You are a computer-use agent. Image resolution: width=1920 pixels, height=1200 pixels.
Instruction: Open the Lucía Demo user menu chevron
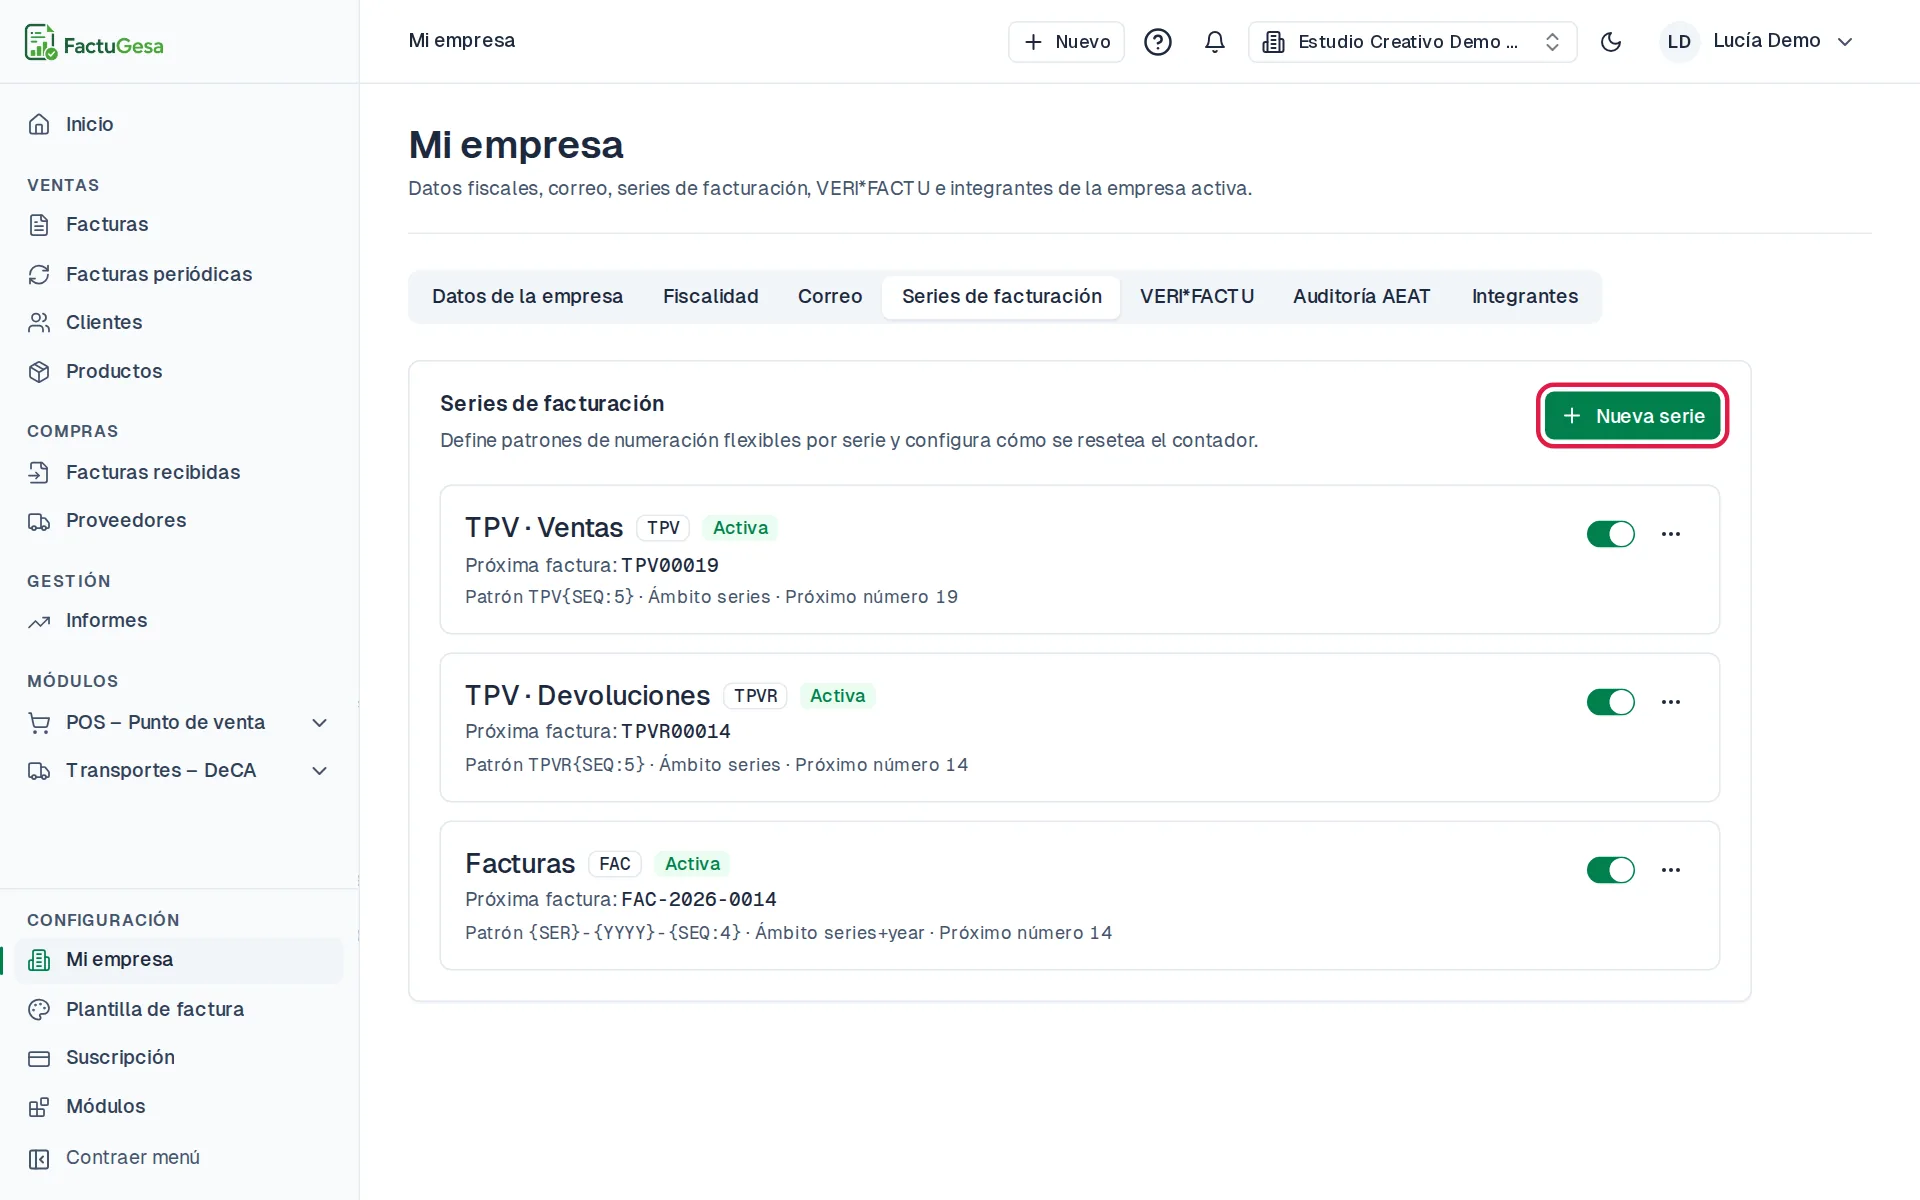[1845, 42]
